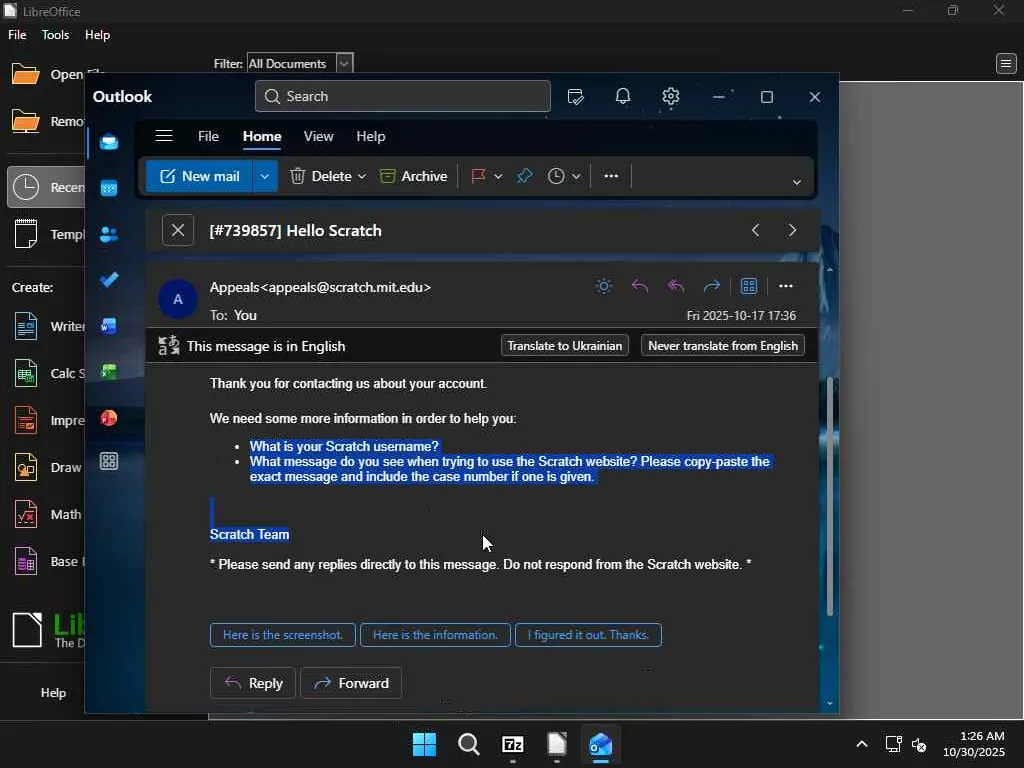Click the Snooze clock icon
Viewport: 1024px width, 768px height.
[x=556, y=176]
